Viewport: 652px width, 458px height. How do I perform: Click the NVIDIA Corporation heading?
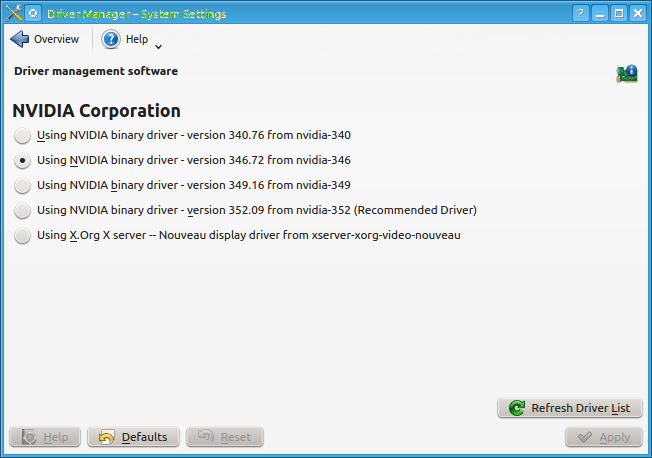[96, 111]
